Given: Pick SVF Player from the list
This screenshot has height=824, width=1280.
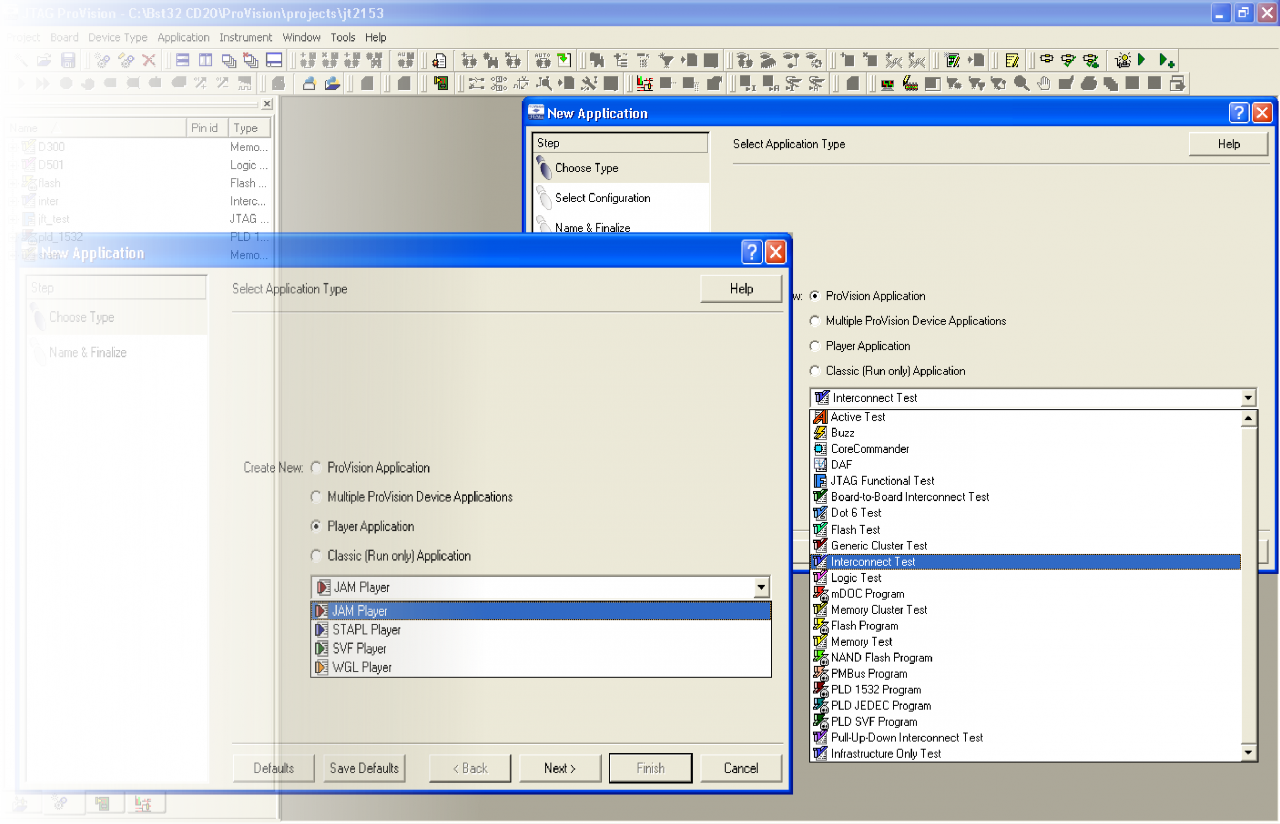Looking at the screenshot, I should [x=541, y=648].
